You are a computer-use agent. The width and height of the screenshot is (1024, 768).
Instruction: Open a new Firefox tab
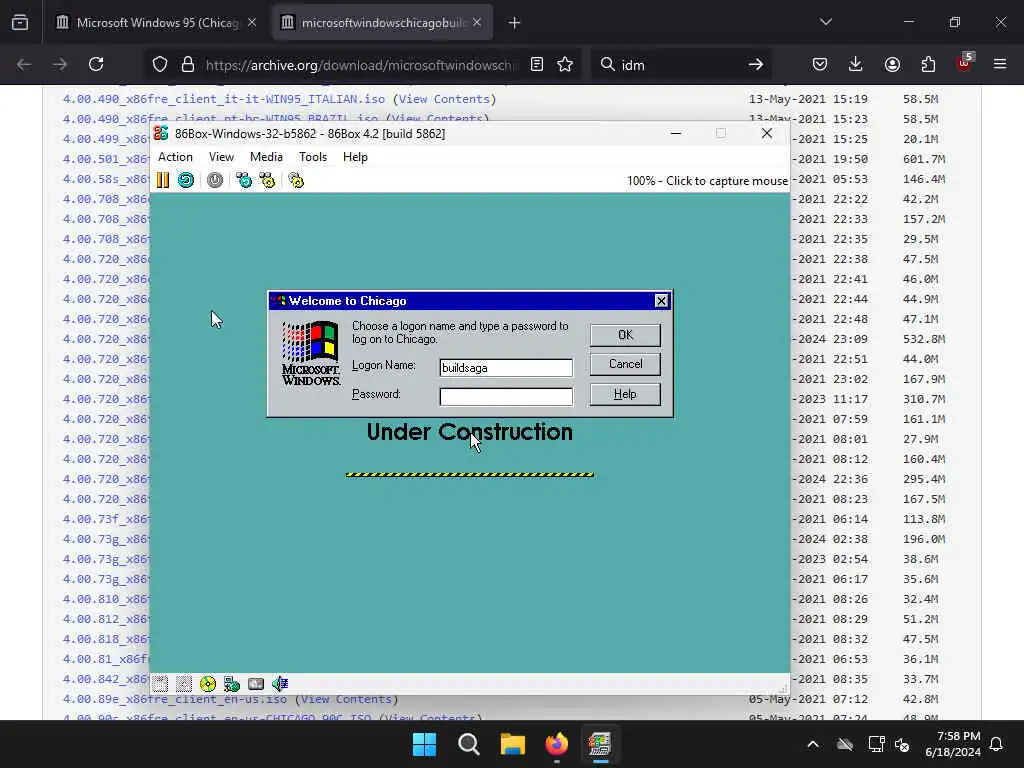515,23
